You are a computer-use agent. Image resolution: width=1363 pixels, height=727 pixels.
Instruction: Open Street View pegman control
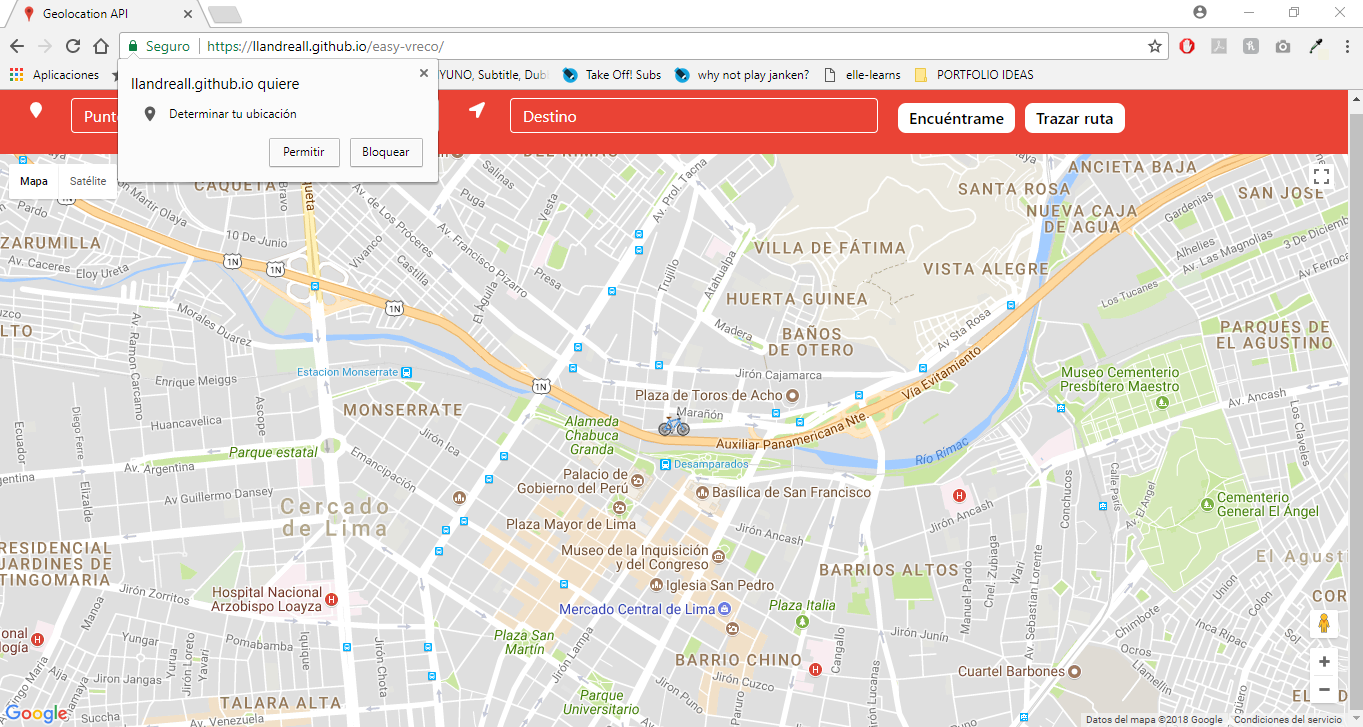click(x=1324, y=624)
